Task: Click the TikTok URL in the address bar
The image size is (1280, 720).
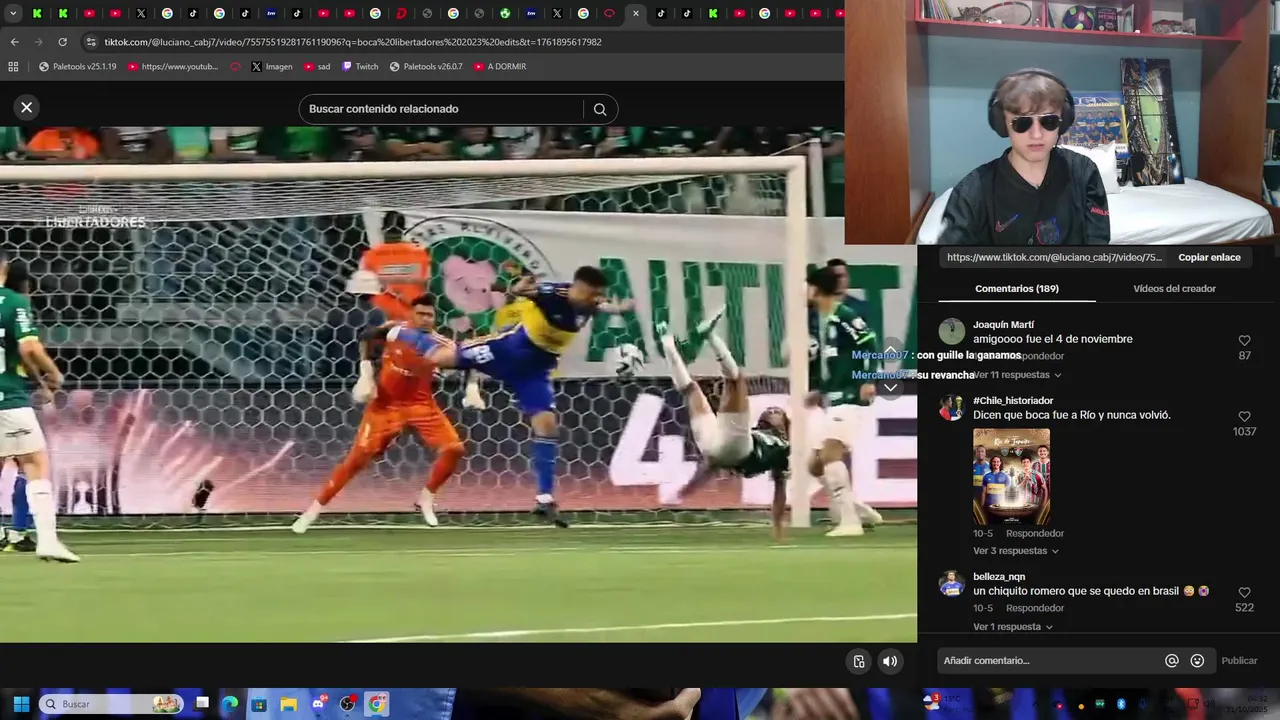Action: click(353, 42)
